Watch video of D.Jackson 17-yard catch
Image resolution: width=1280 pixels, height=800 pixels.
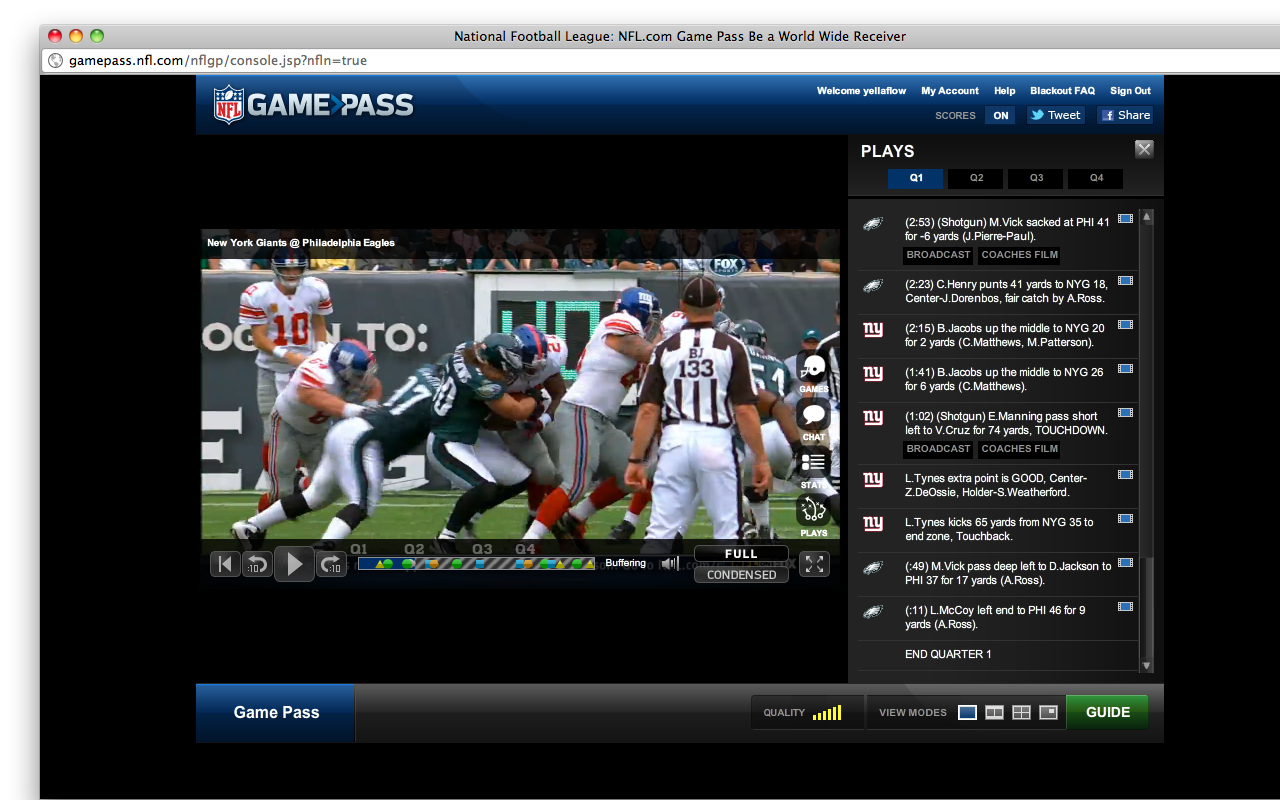coord(1125,563)
